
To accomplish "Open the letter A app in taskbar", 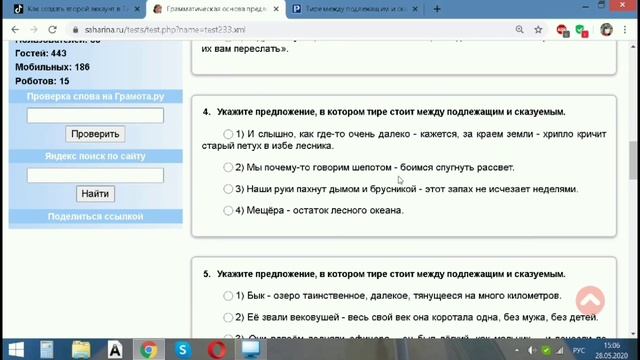I will 115,350.
